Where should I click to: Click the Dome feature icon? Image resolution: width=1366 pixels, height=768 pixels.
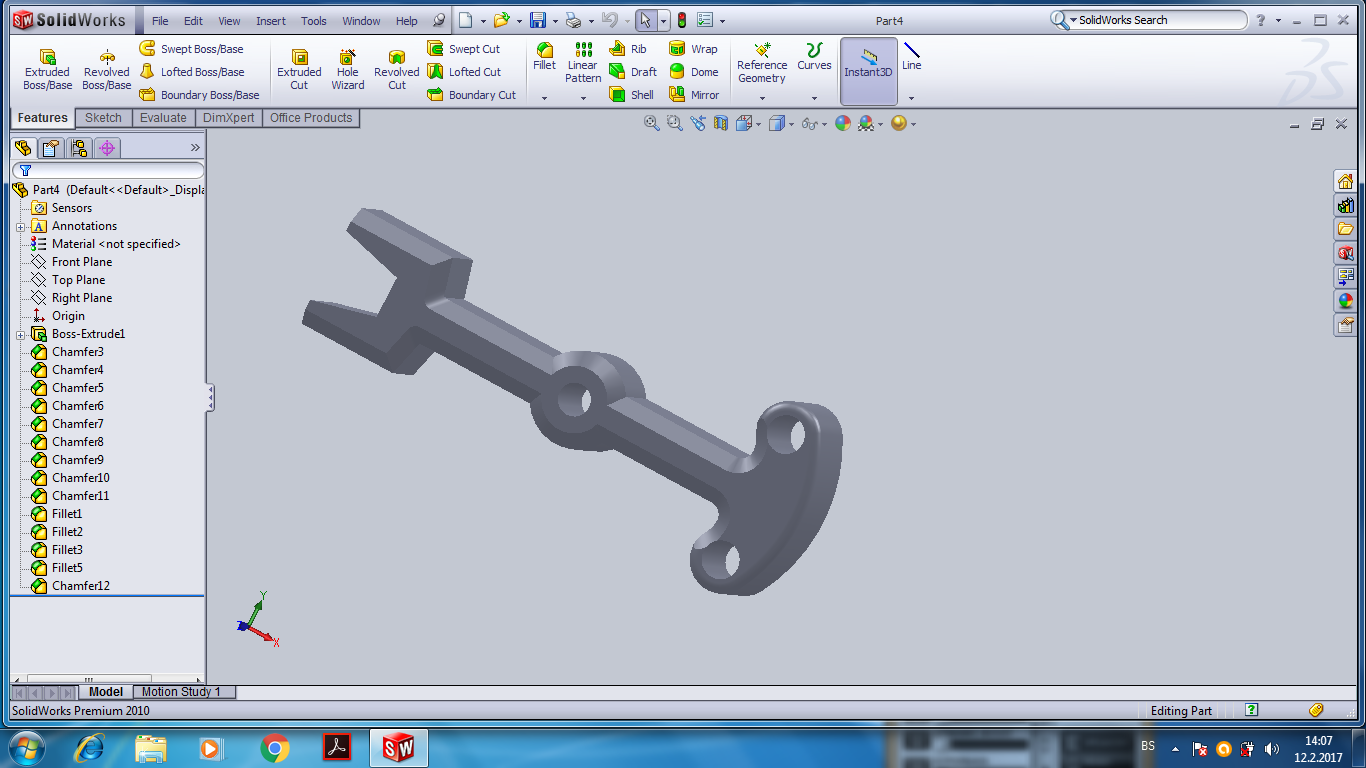tap(694, 72)
